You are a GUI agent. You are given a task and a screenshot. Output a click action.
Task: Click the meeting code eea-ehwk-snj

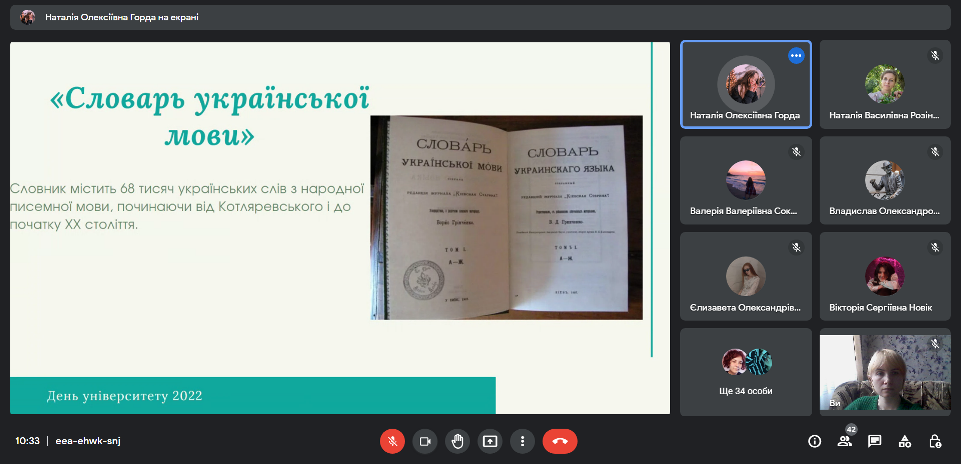(88, 441)
